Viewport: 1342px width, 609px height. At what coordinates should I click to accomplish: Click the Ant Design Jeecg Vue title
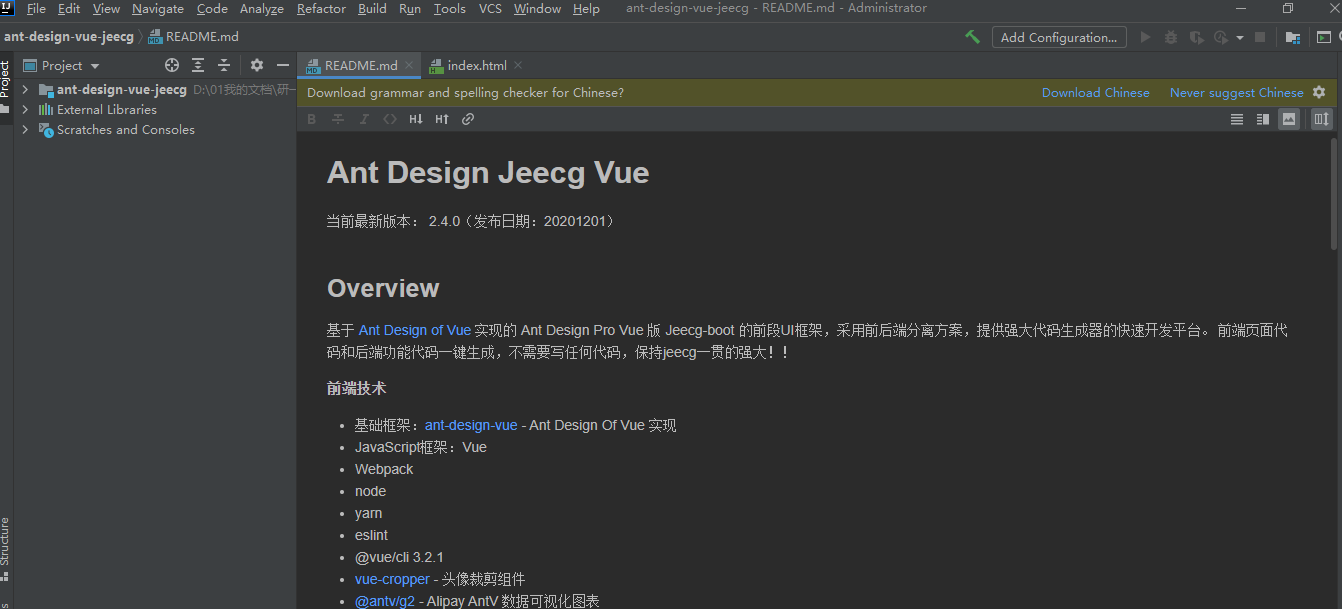click(488, 172)
